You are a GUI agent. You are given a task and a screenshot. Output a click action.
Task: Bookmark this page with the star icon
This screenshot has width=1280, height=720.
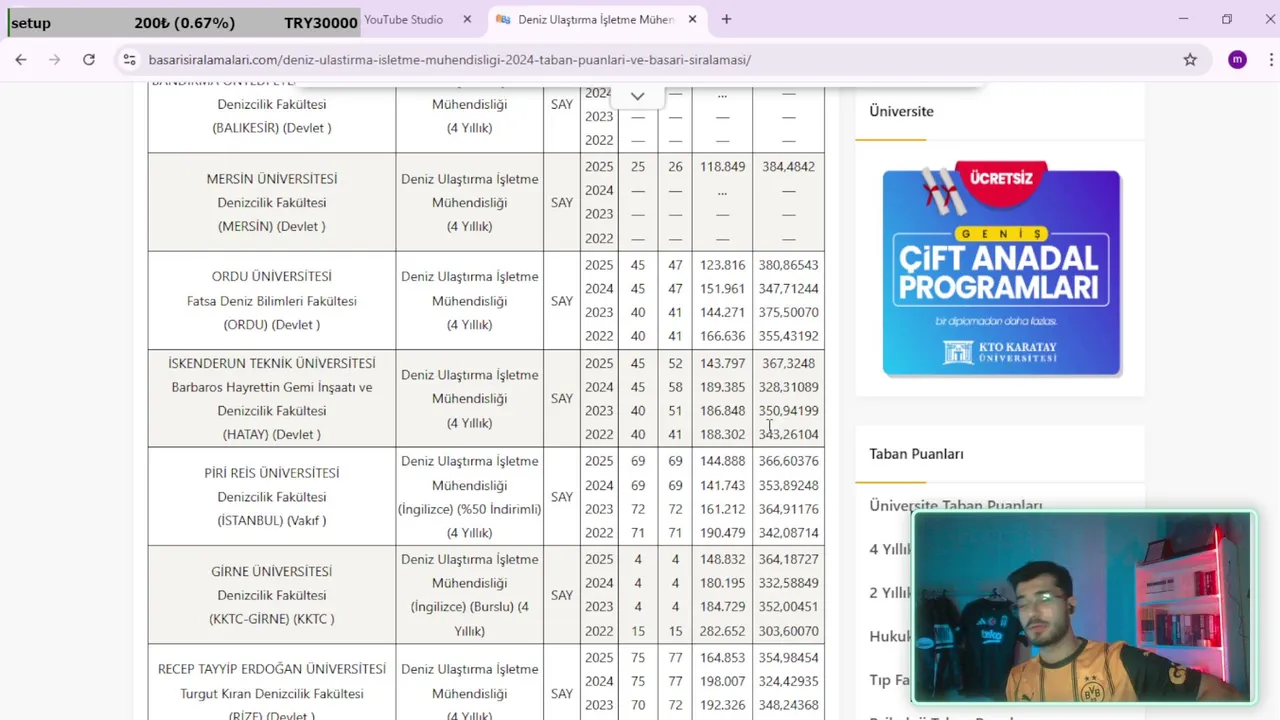click(x=1190, y=60)
